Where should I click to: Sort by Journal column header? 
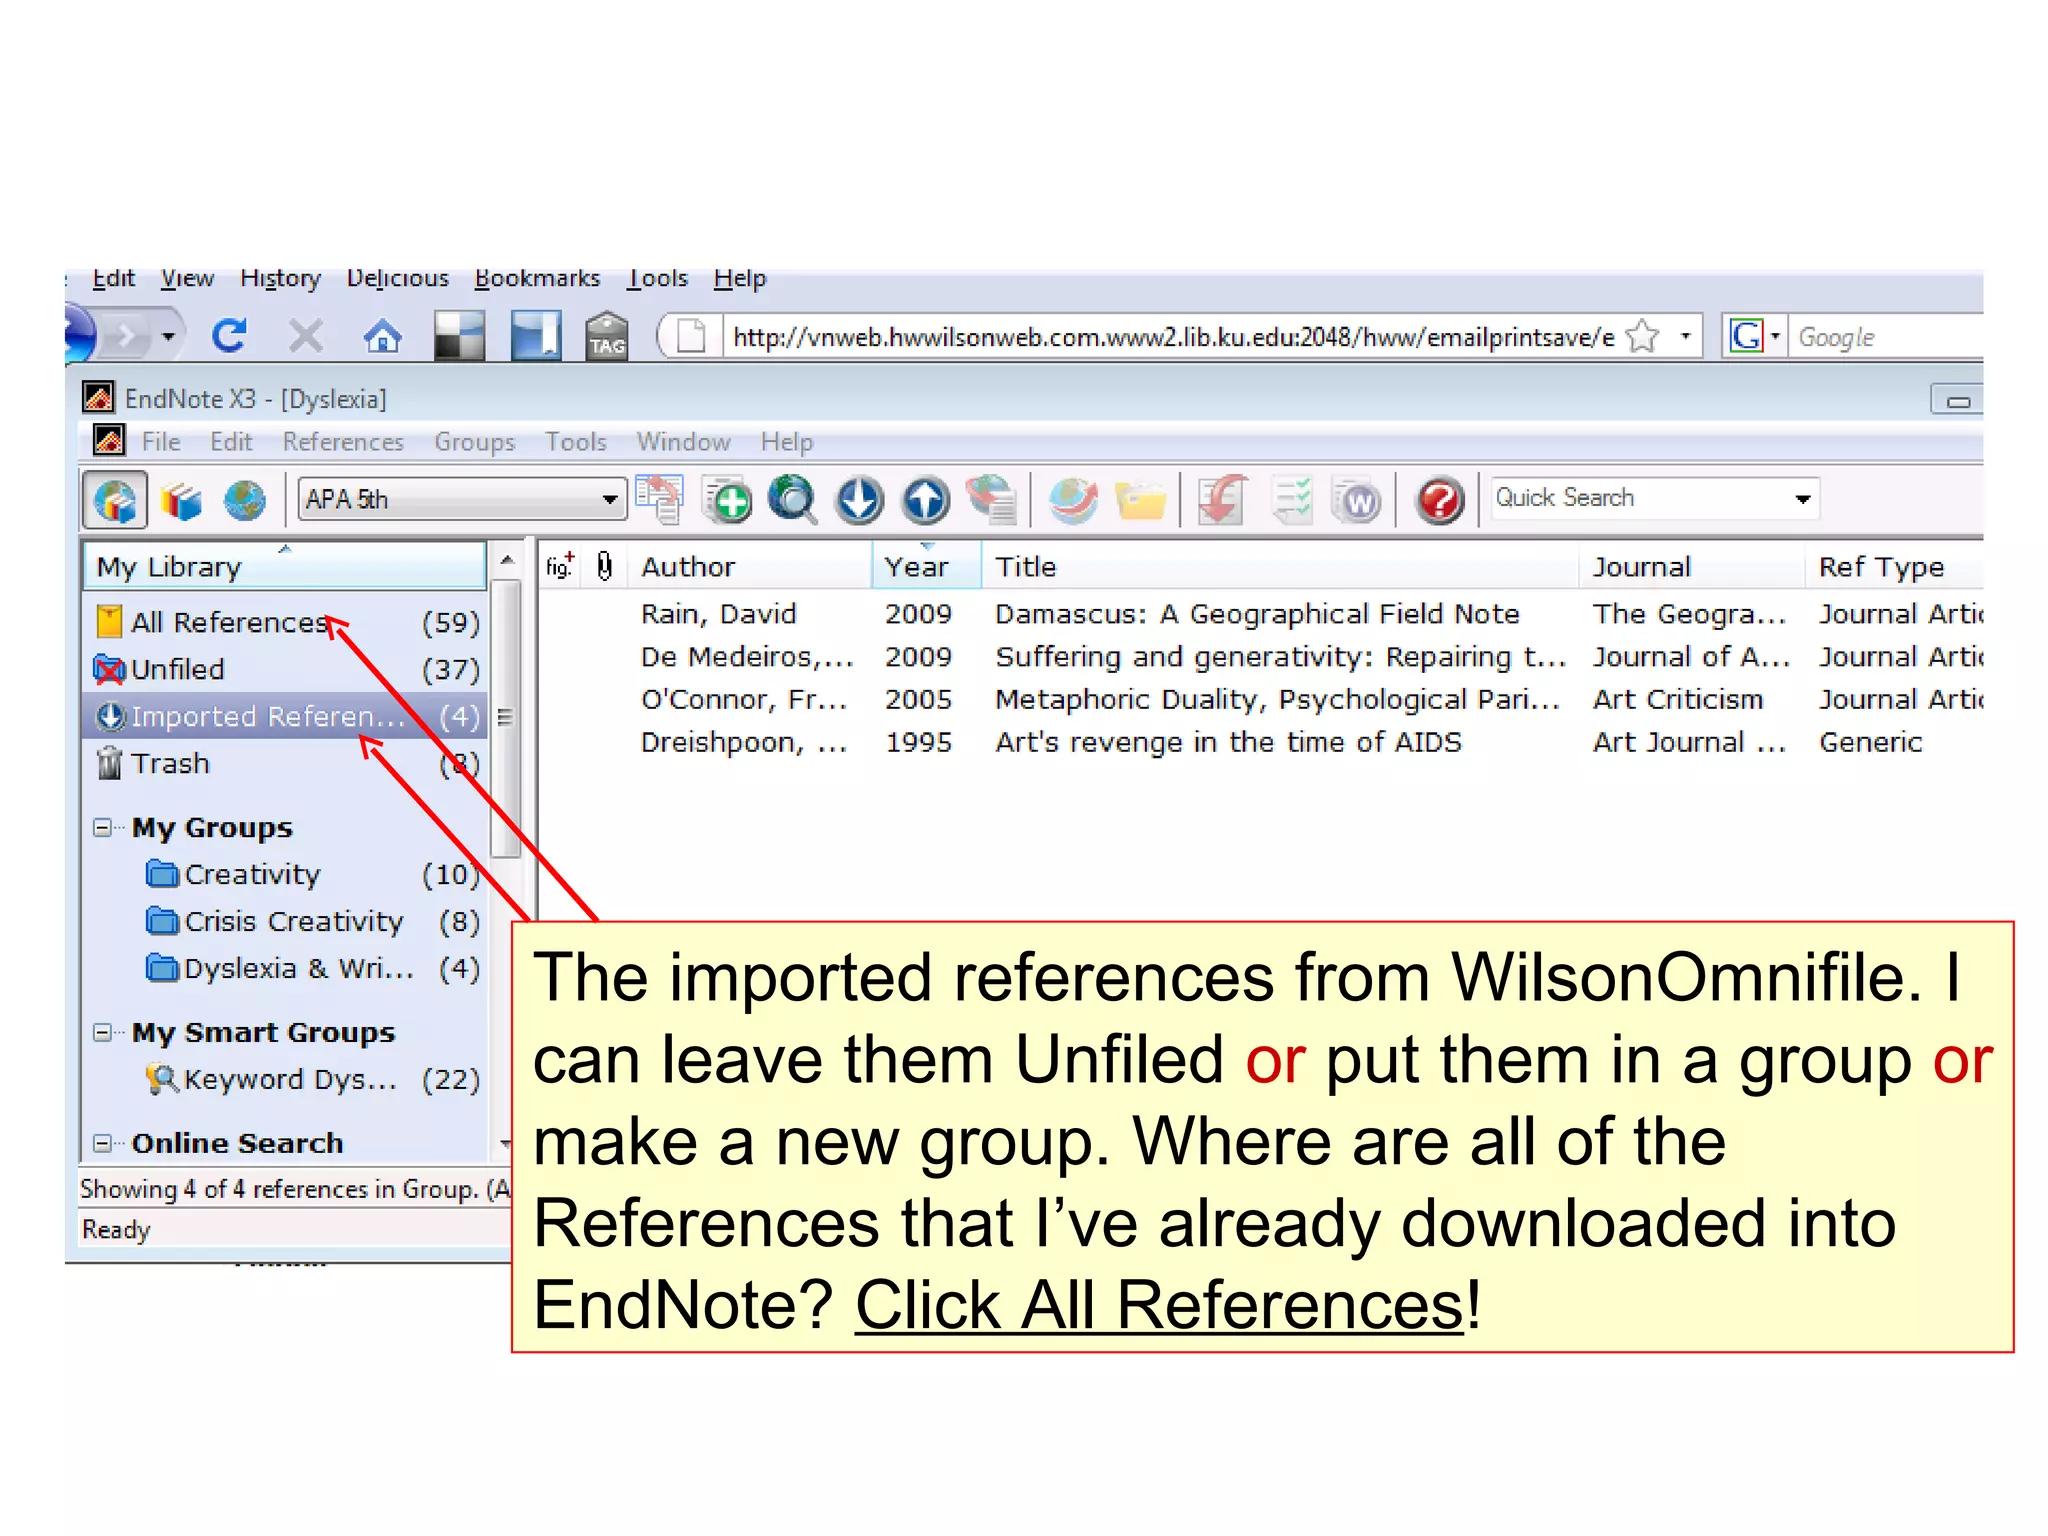tap(1693, 566)
